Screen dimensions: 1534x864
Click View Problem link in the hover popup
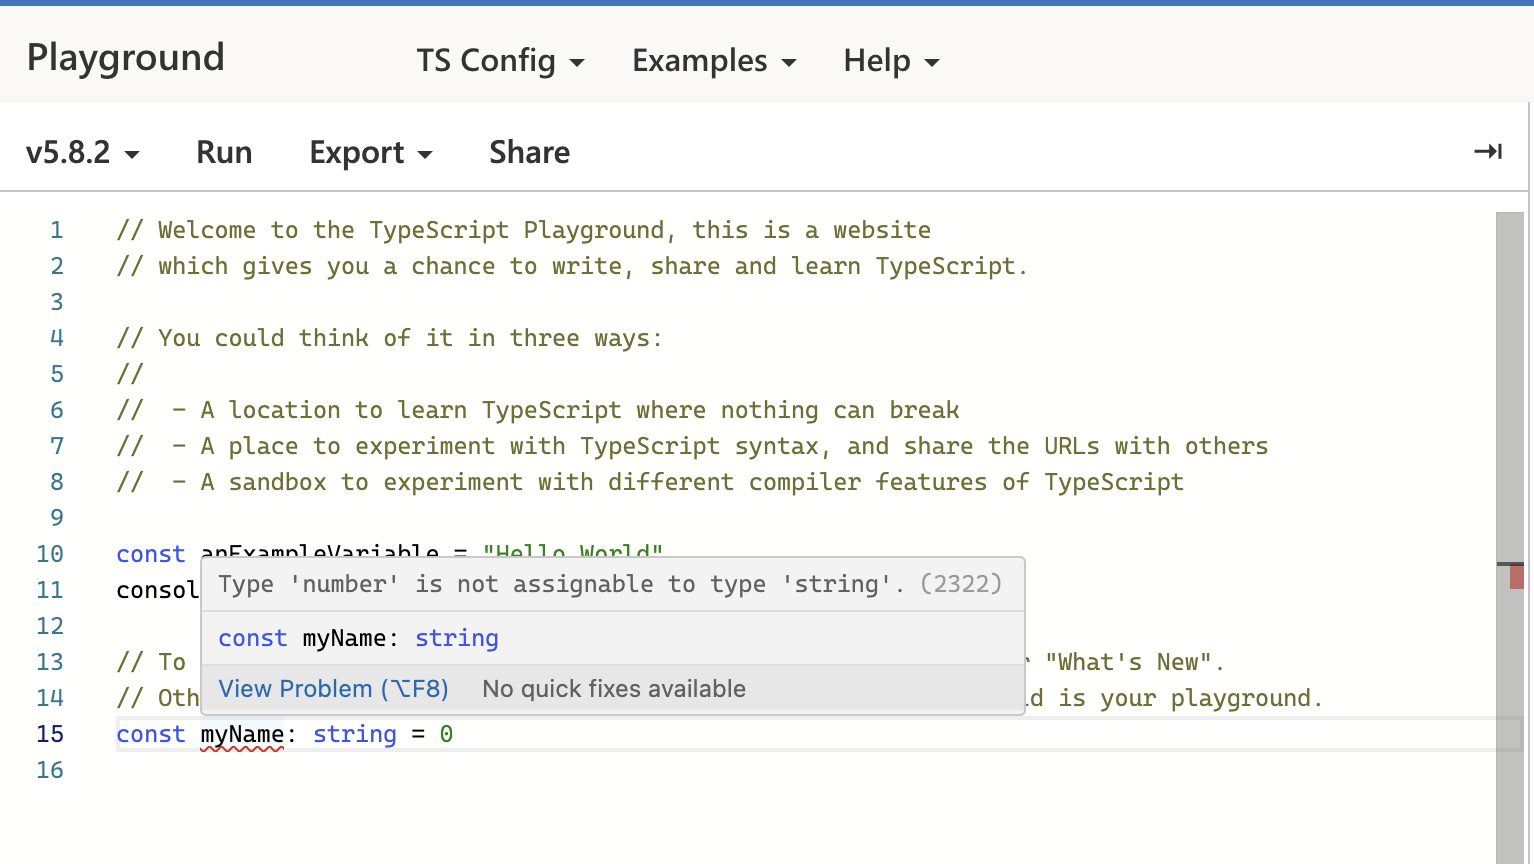[333, 689]
